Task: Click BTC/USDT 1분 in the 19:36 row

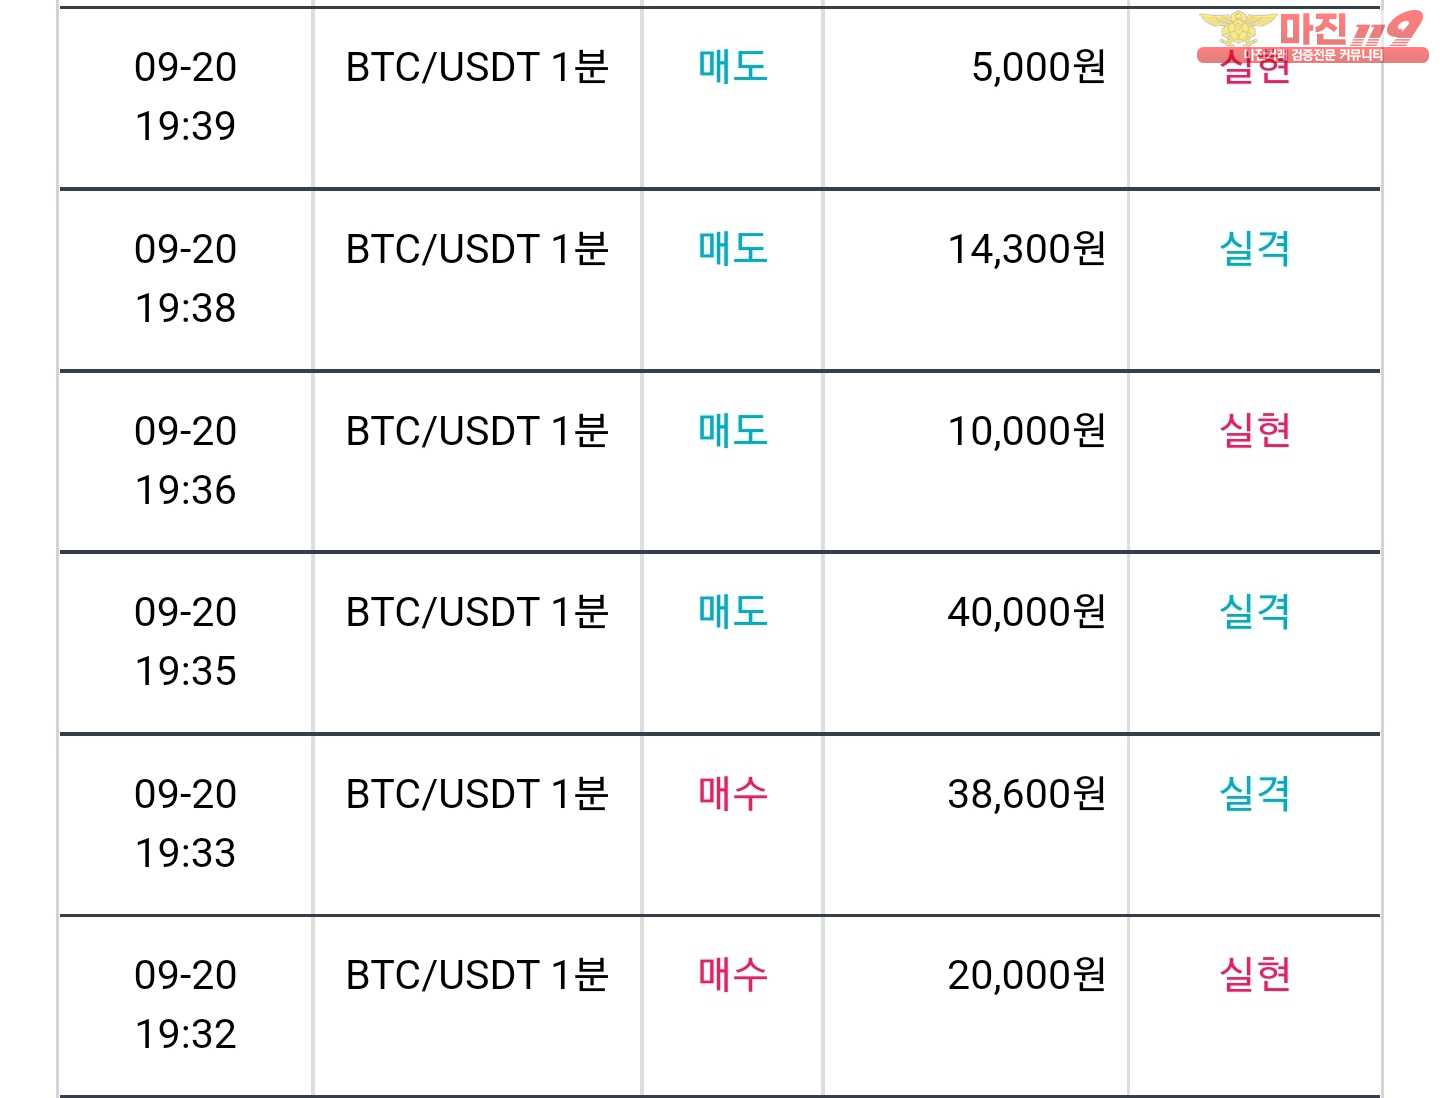Action: tap(477, 431)
